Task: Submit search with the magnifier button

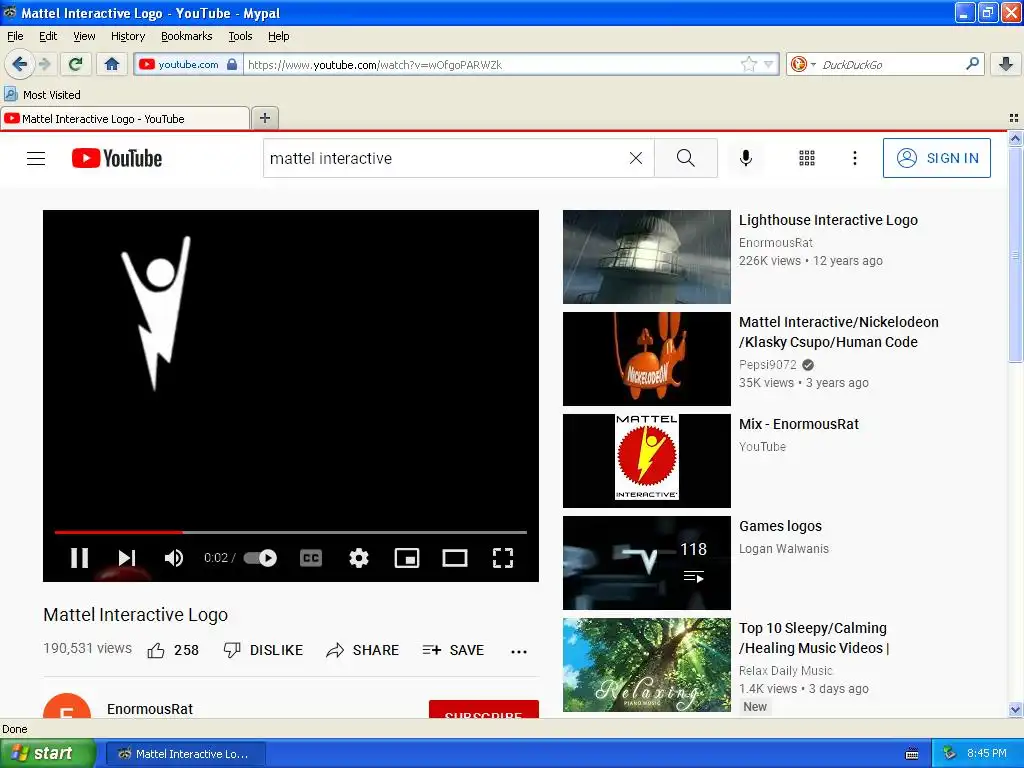Action: pos(686,158)
